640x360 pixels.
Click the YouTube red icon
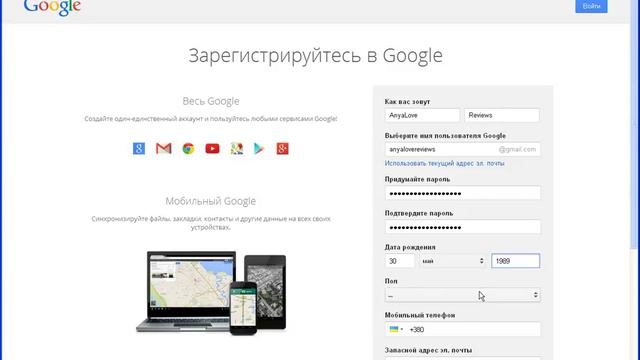pos(212,149)
